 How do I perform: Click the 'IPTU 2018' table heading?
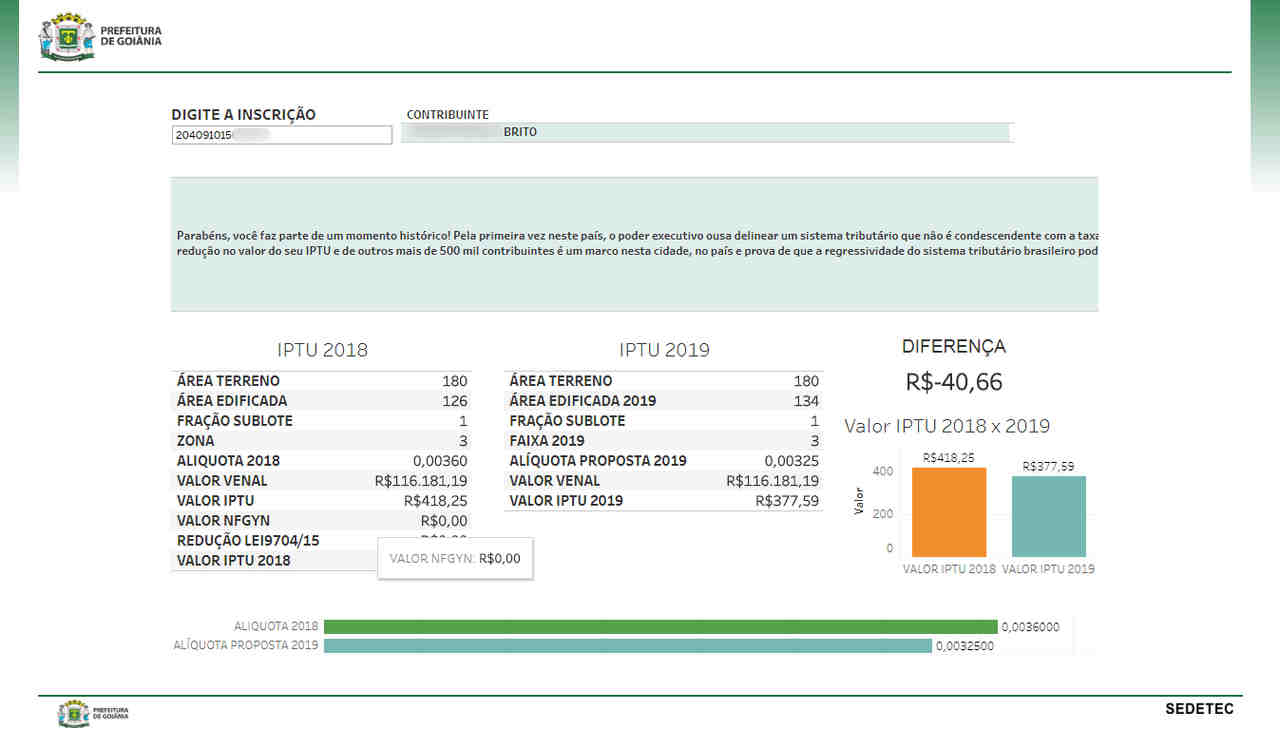322,350
